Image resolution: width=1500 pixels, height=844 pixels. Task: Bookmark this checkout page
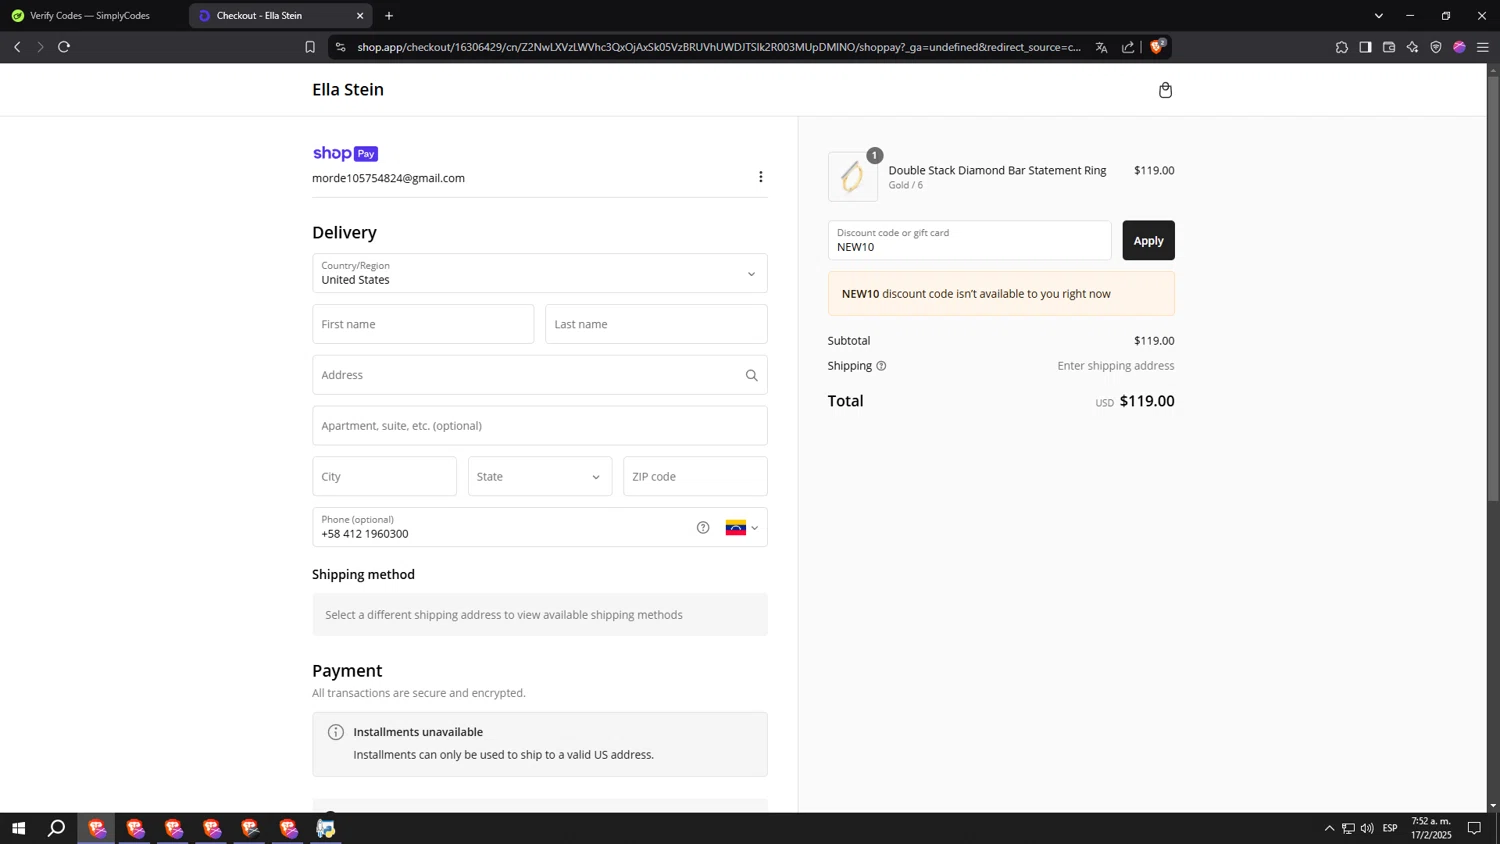pos(310,47)
